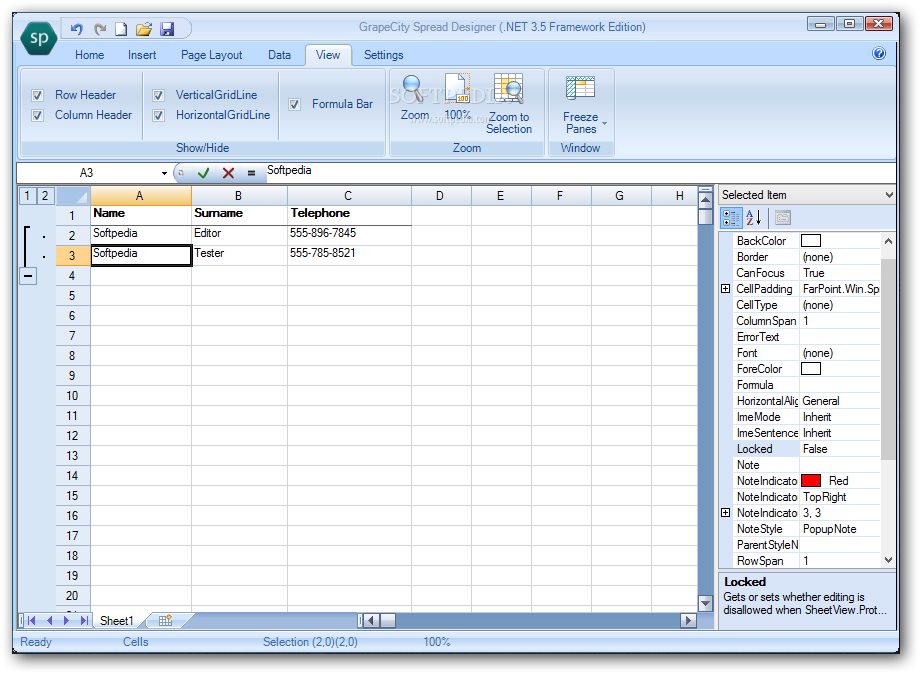
Task: Select column header C
Action: pyautogui.click(x=349, y=196)
